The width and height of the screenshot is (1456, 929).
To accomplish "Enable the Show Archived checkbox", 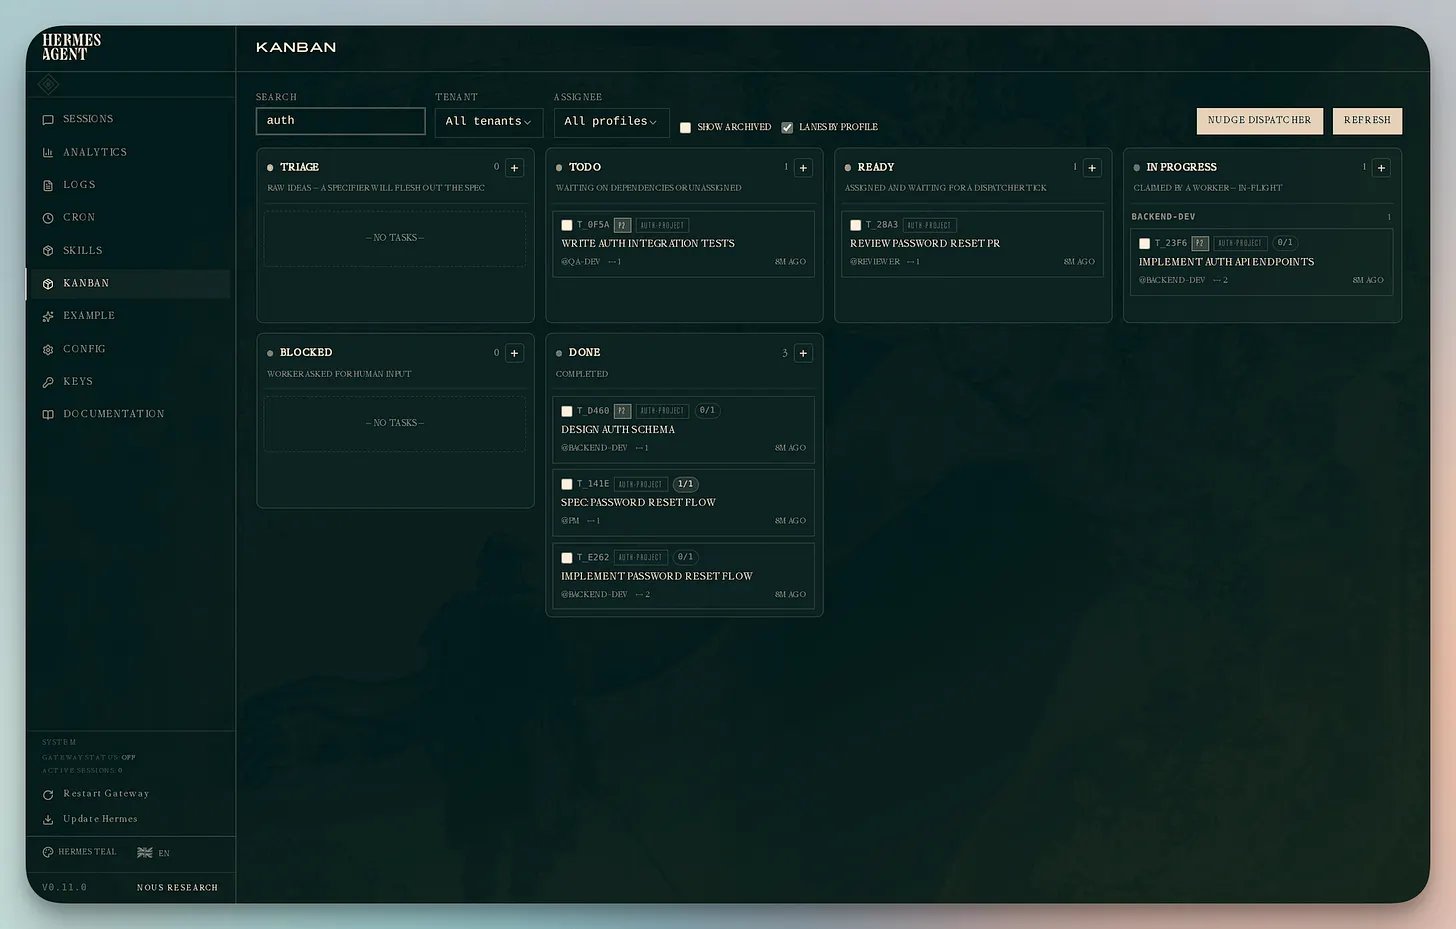I will (685, 128).
